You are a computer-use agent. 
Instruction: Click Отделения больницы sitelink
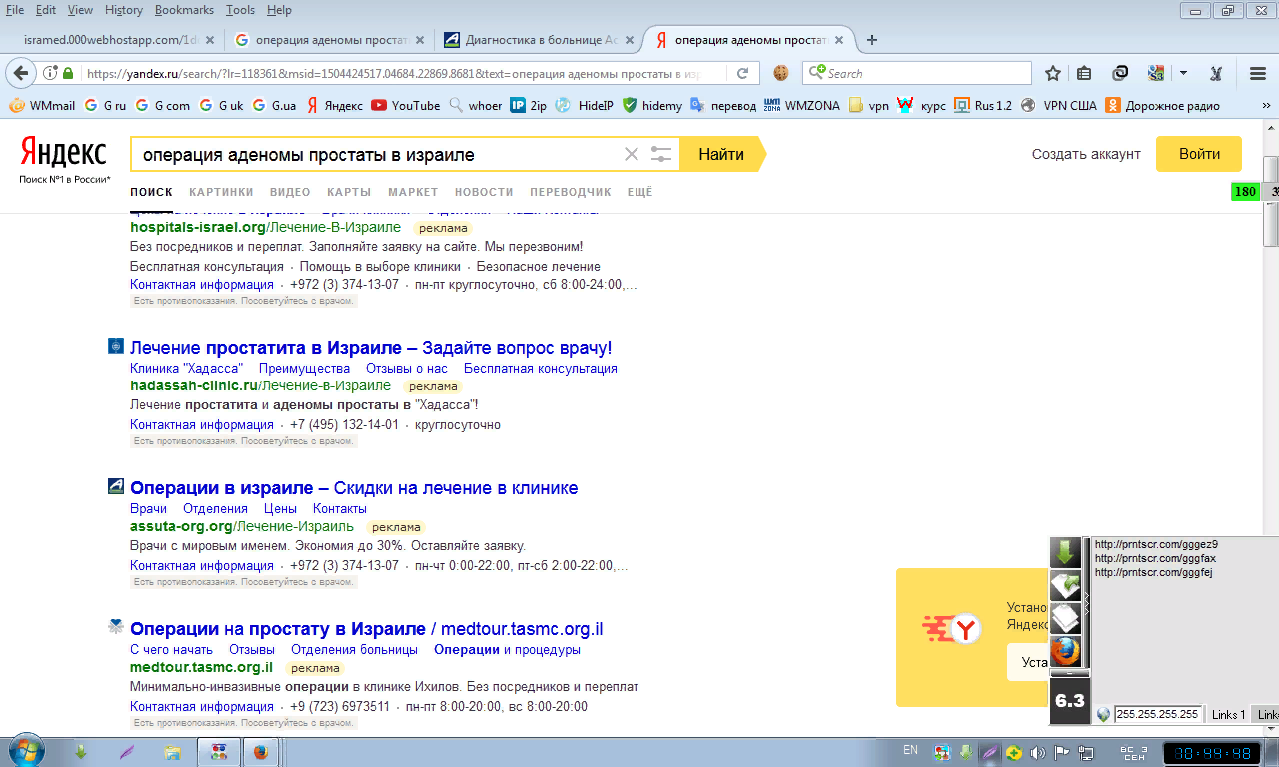354,649
